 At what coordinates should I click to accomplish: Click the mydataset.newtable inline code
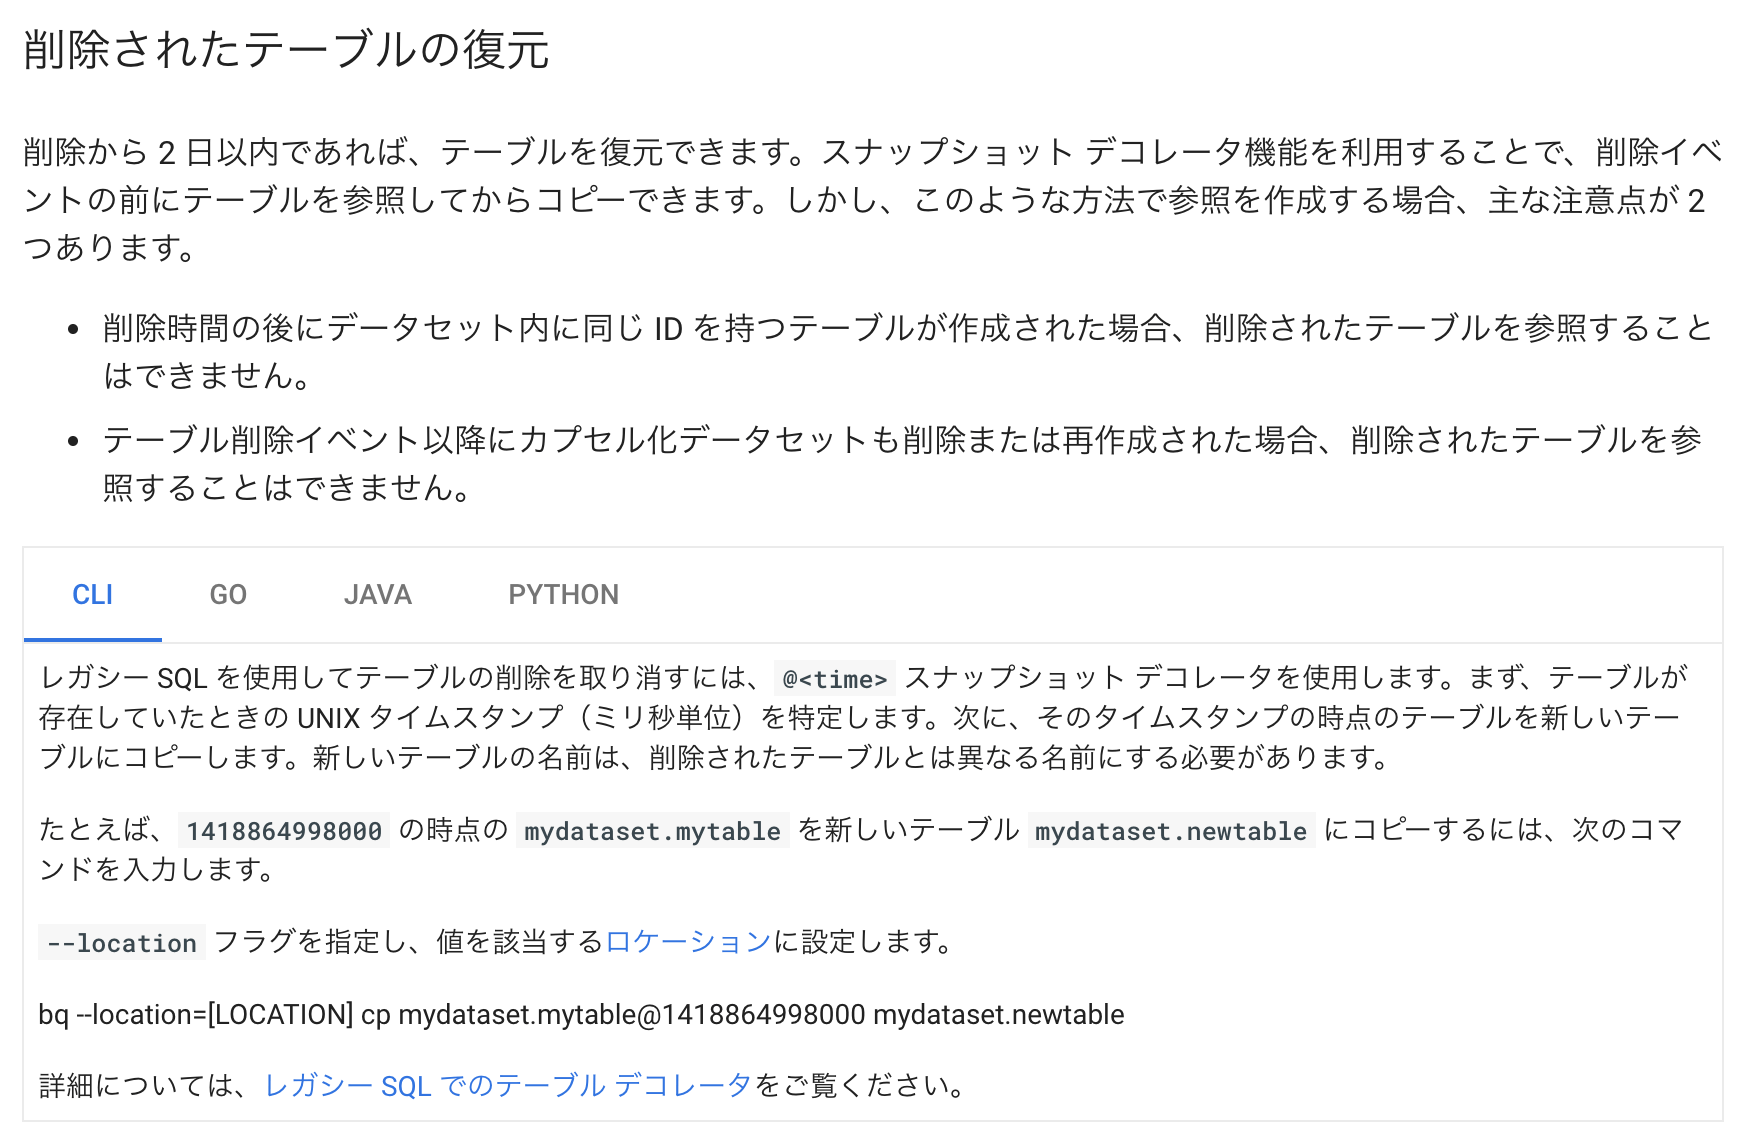pyautogui.click(x=1170, y=831)
